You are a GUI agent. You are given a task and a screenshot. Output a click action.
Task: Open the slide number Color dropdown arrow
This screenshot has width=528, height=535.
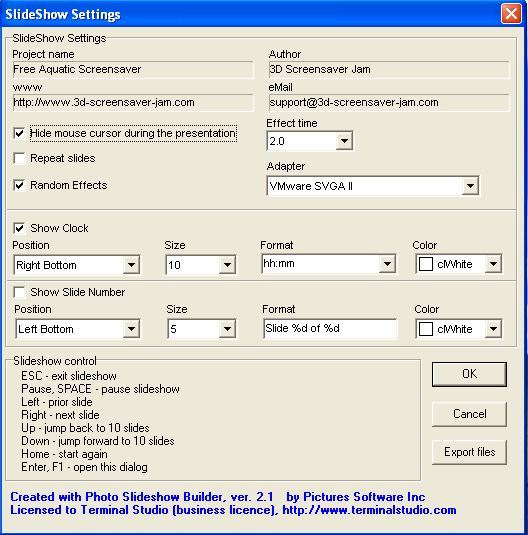pyautogui.click(x=493, y=329)
